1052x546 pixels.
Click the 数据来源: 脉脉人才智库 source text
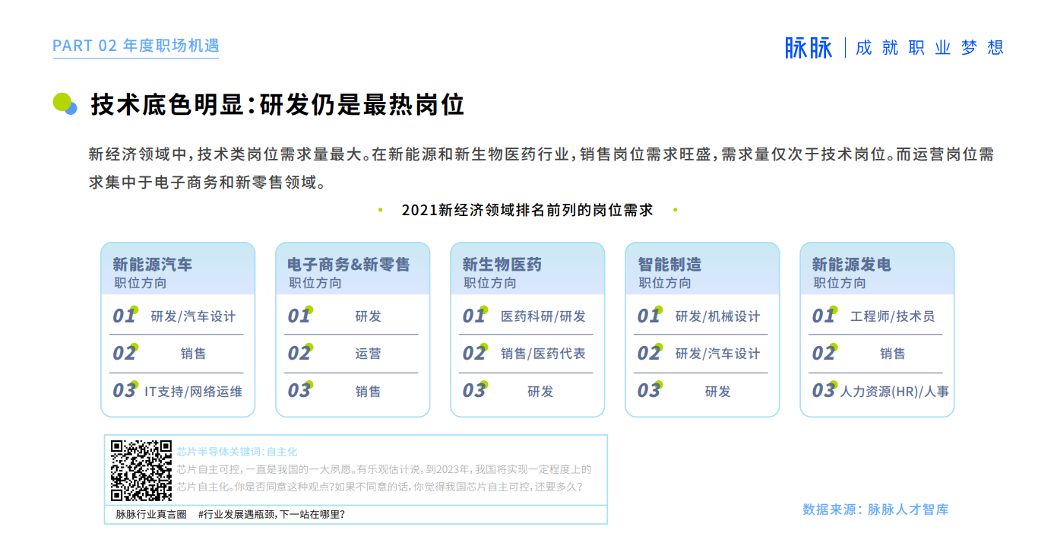pos(875,509)
